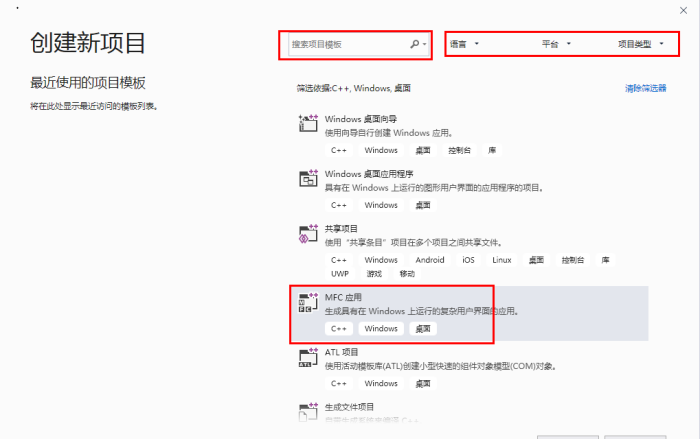Click the 生成文件项目 template icon
This screenshot has width=700, height=439.
click(x=308, y=412)
